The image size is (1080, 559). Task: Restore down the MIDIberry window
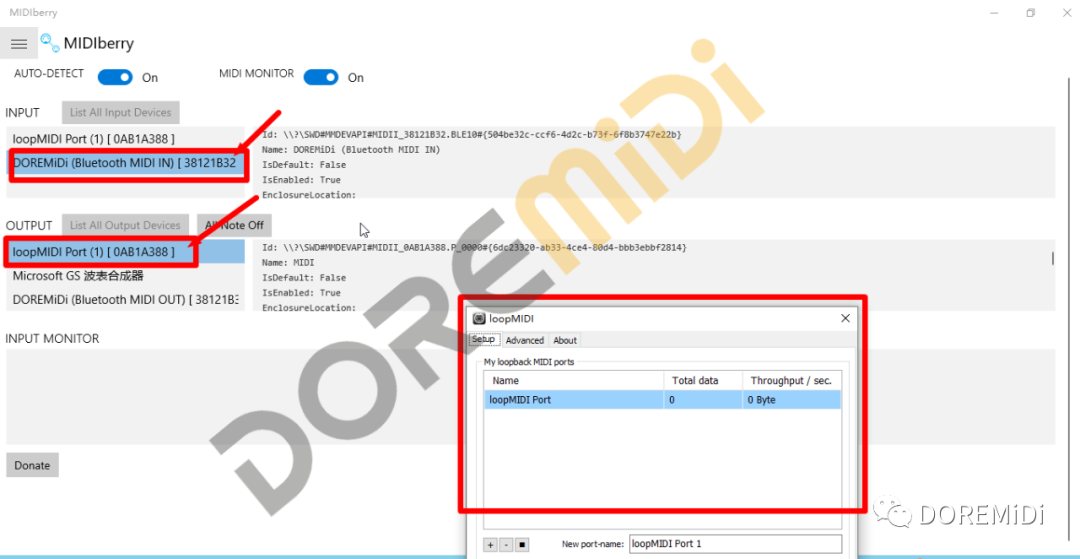[1030, 13]
